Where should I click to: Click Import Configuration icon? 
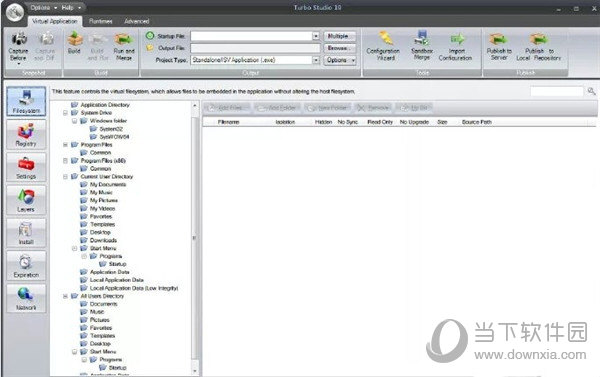pos(457,39)
